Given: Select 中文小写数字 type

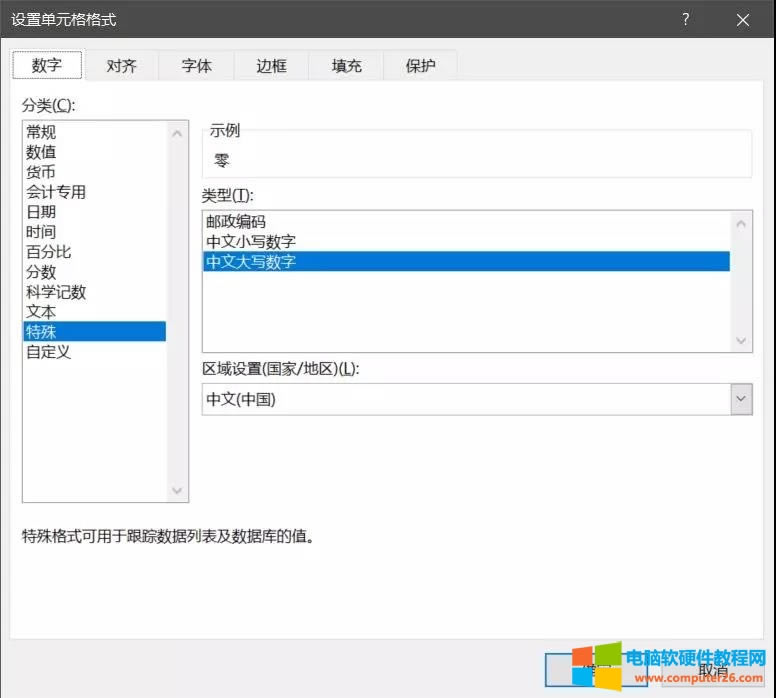Looking at the screenshot, I should [251, 242].
